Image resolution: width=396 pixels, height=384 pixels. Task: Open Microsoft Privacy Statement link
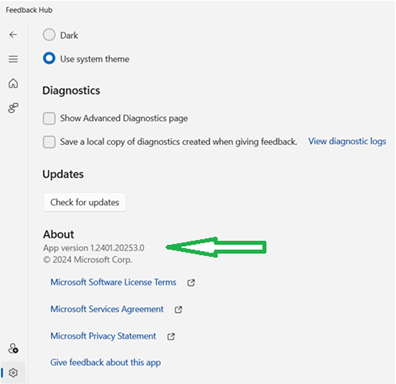point(103,336)
